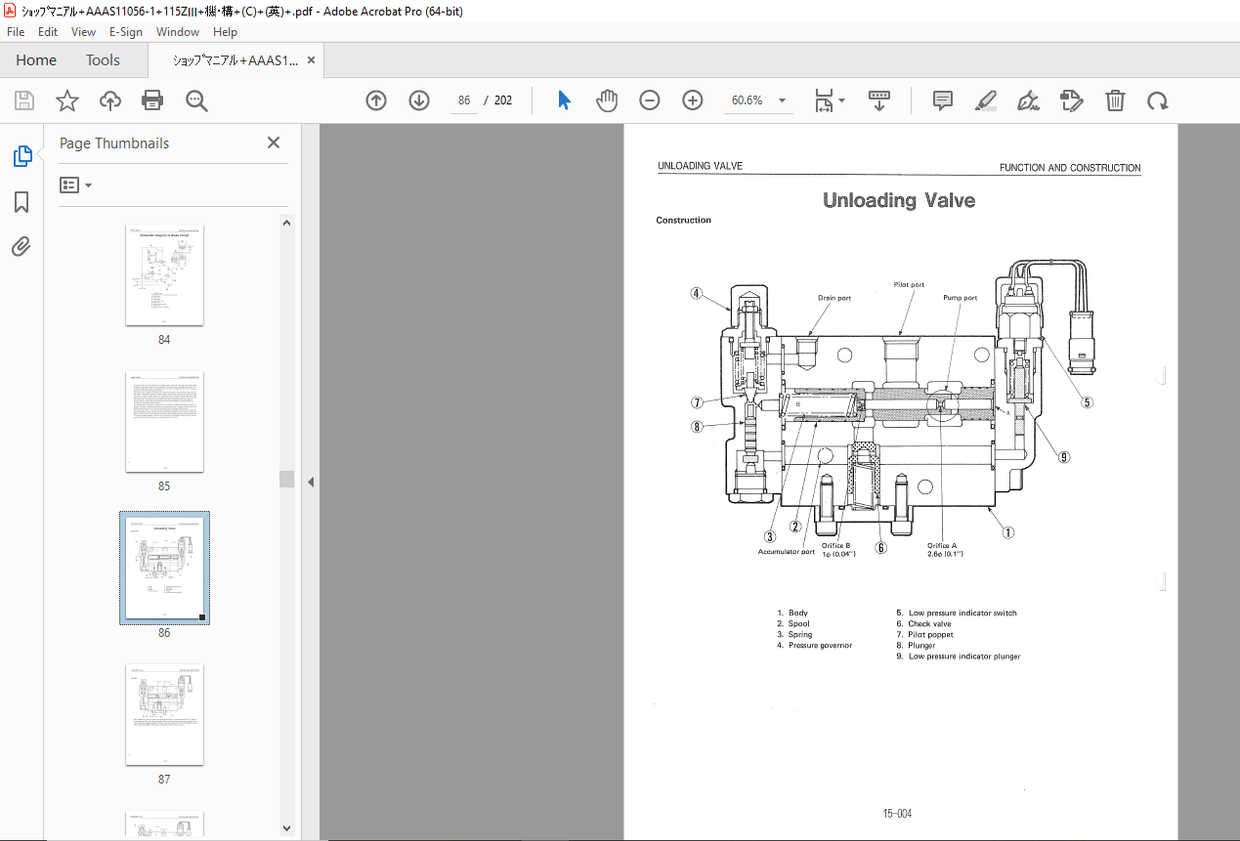
Task: Delete the current page with trash icon
Action: click(1115, 100)
